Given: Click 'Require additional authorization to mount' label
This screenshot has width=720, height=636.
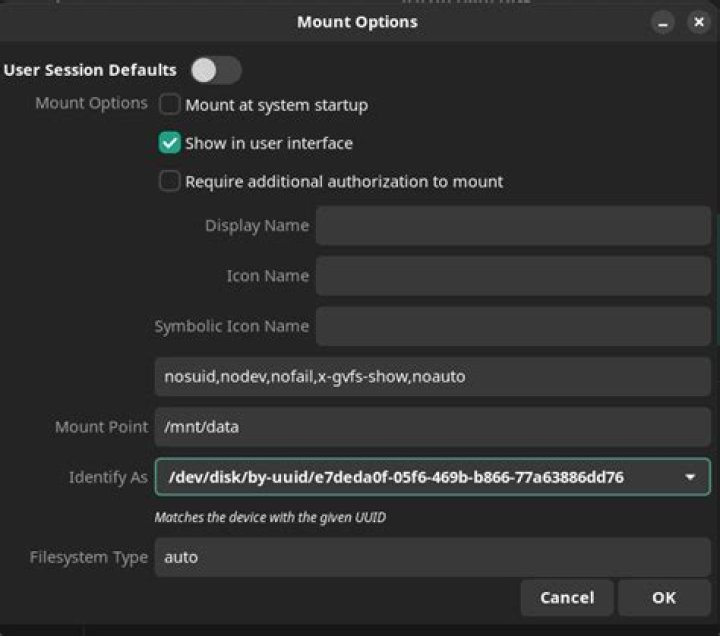Looking at the screenshot, I should point(344,182).
